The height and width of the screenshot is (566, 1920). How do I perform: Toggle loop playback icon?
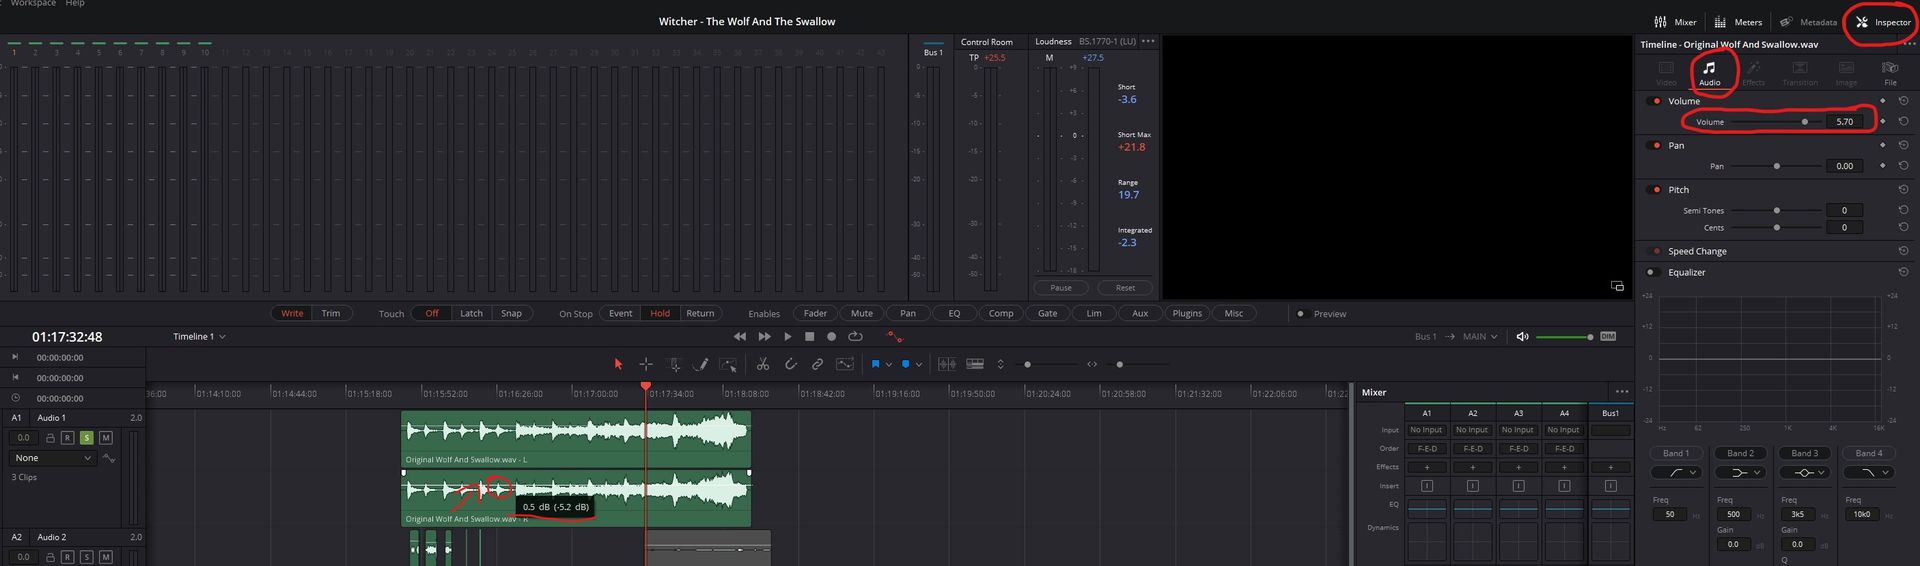click(x=855, y=337)
